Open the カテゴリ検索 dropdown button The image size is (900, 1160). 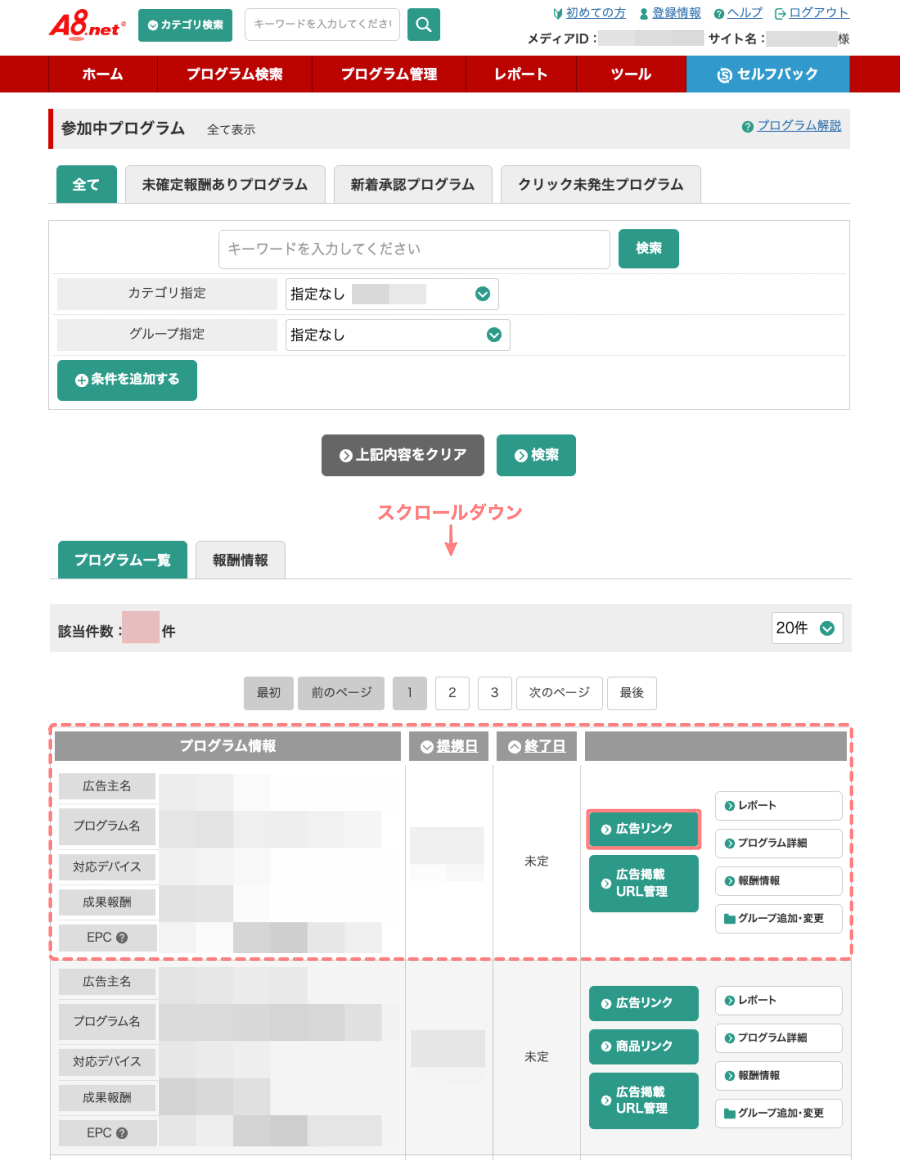185,25
